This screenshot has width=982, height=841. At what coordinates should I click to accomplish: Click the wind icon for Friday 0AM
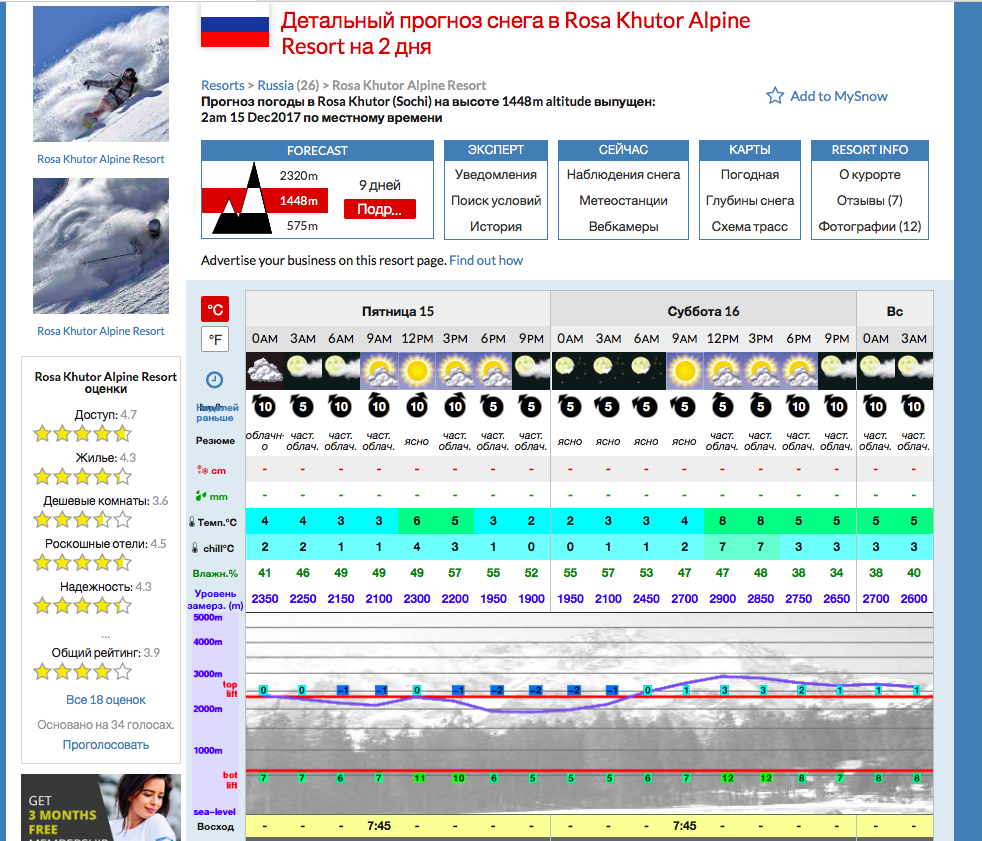click(264, 406)
